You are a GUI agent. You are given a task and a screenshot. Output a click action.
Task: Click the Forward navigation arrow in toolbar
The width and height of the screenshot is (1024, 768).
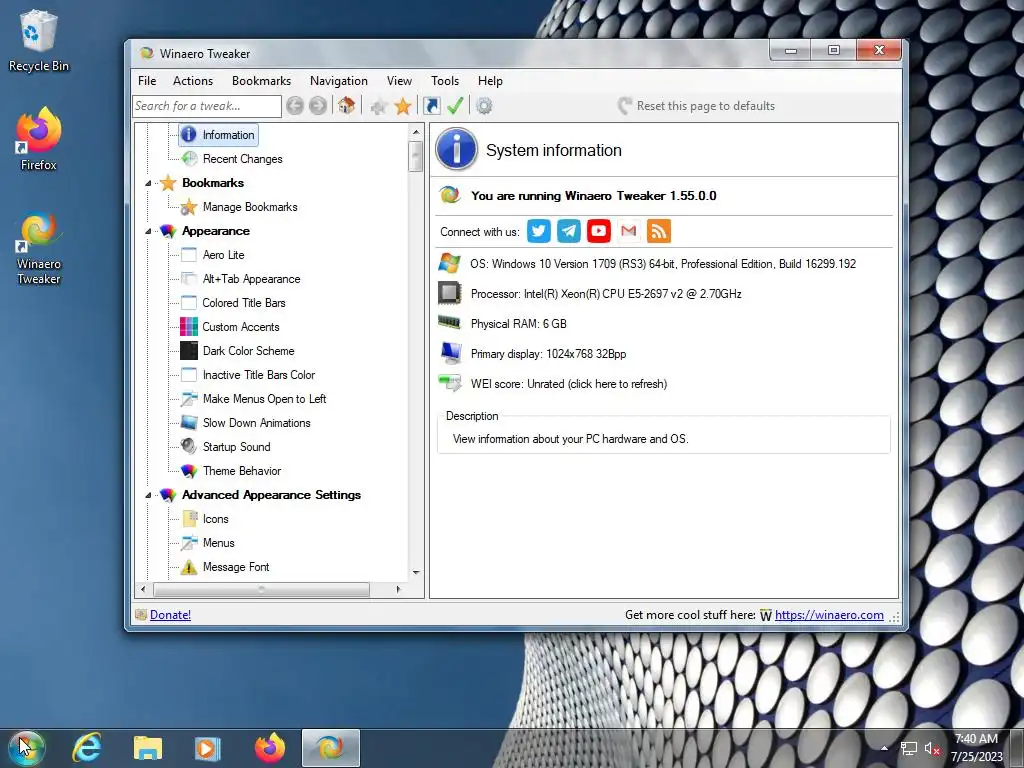[x=318, y=106]
